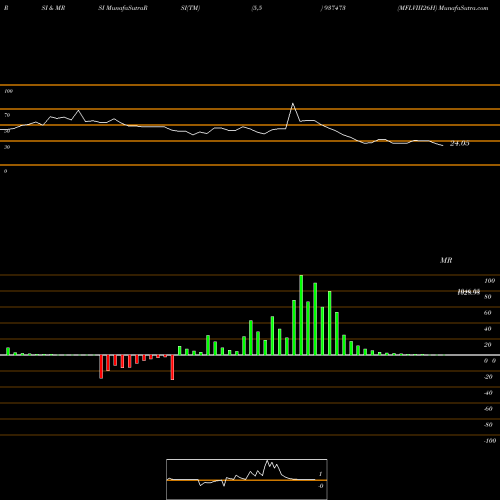Select the tallest green MR histogram bar
Screen dimensions: 500x500
click(x=301, y=315)
